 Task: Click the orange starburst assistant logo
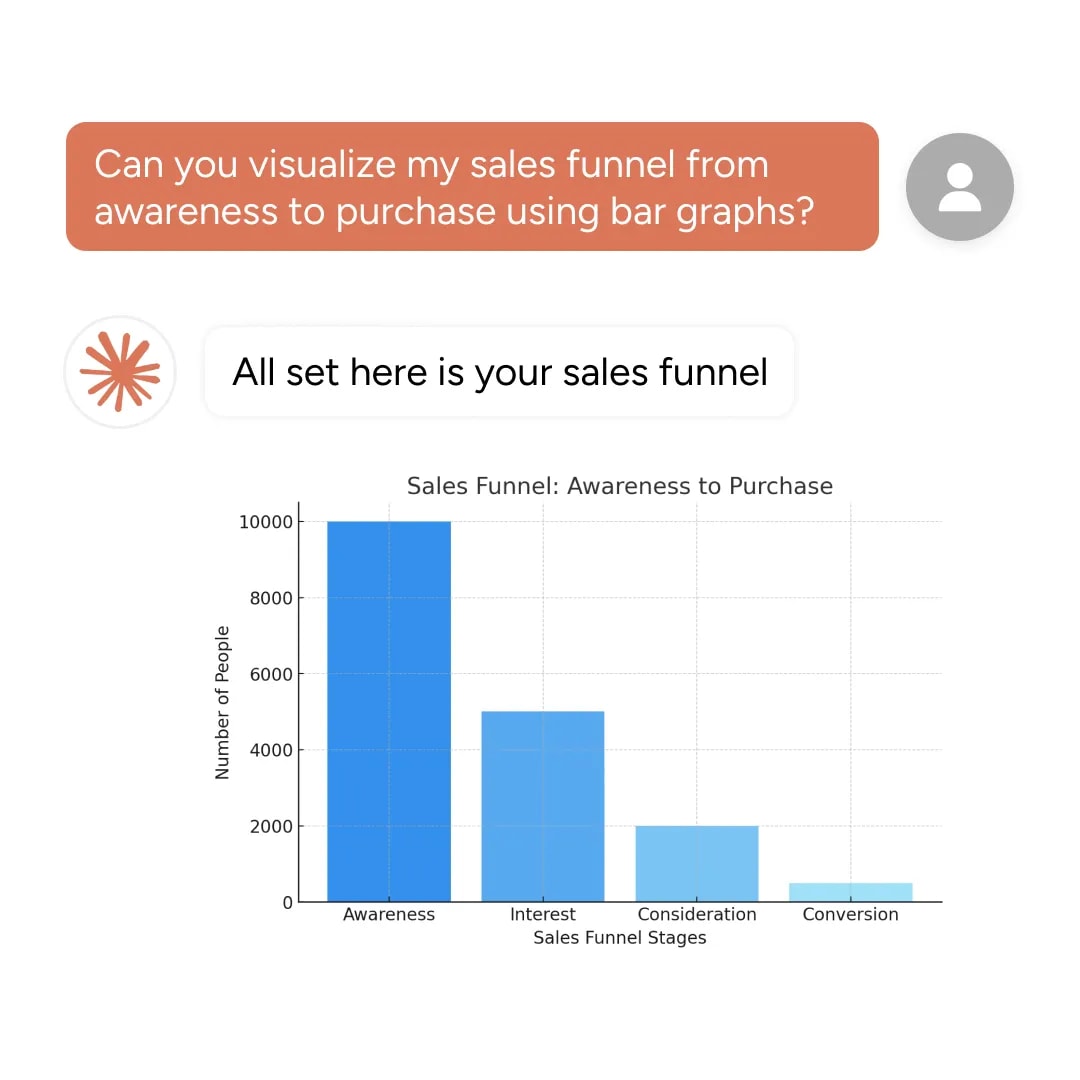(x=120, y=372)
